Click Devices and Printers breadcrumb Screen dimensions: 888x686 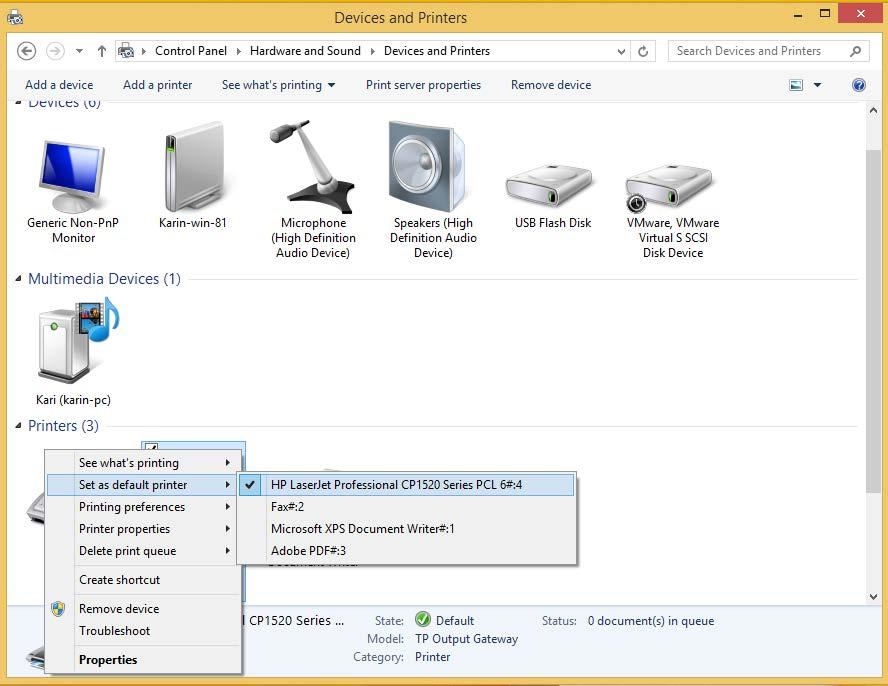[x=437, y=51]
